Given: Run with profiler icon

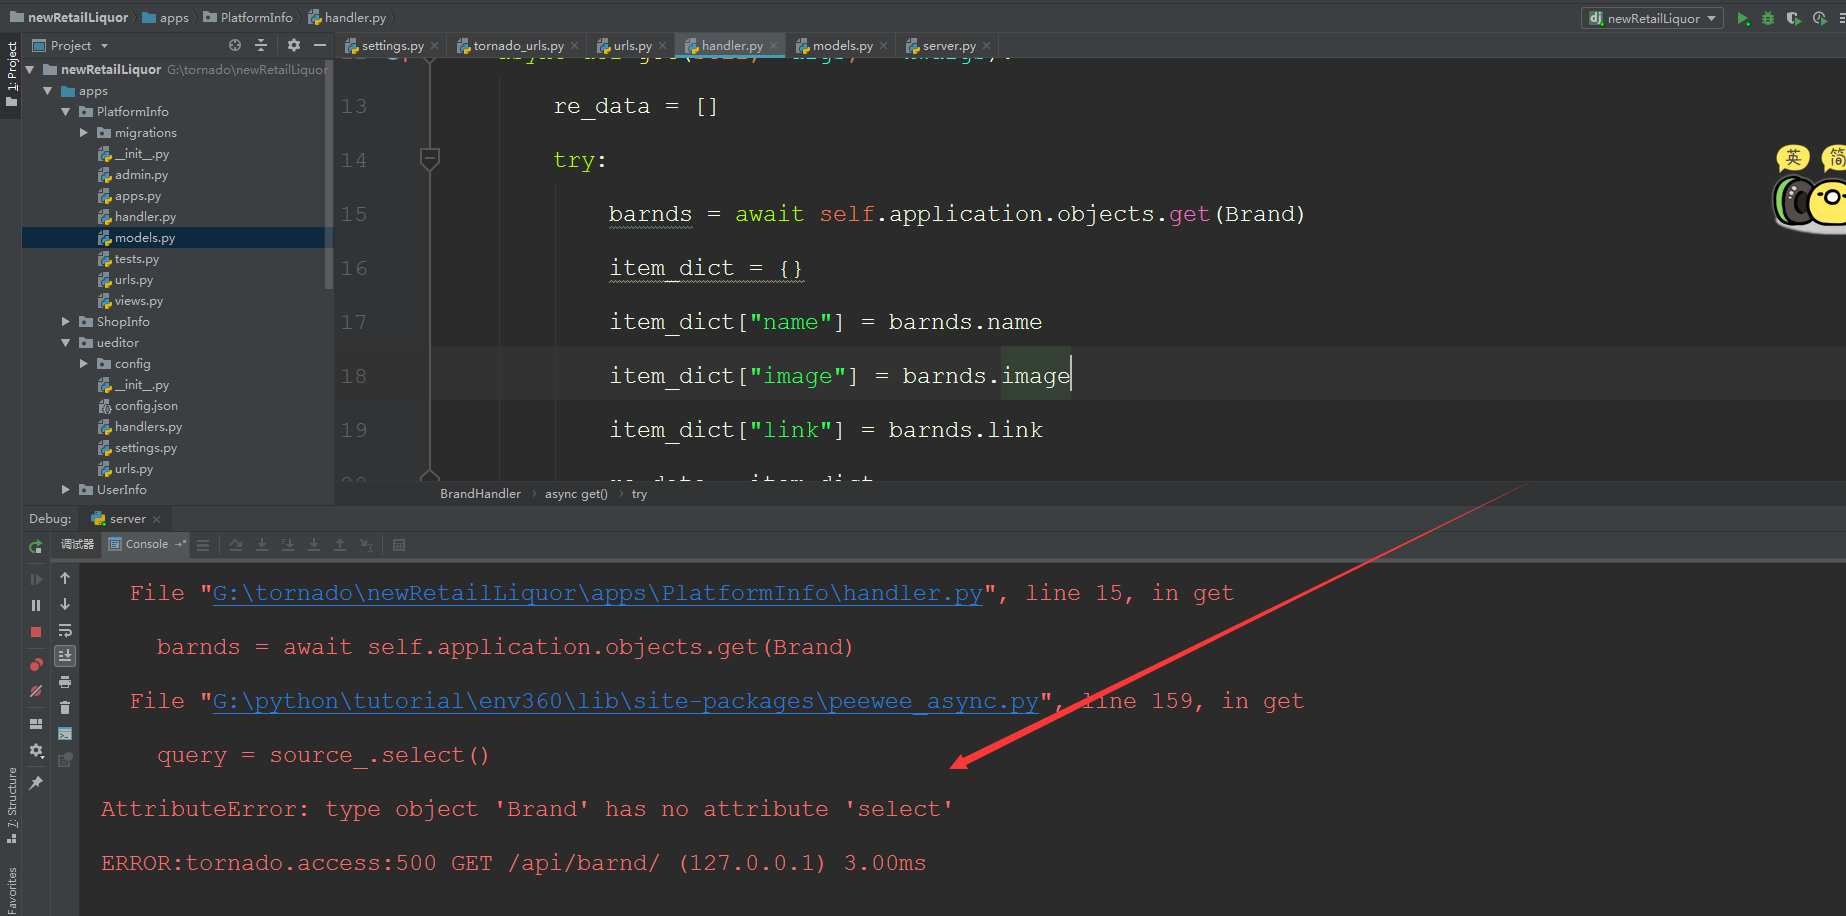Looking at the screenshot, I should [1820, 18].
